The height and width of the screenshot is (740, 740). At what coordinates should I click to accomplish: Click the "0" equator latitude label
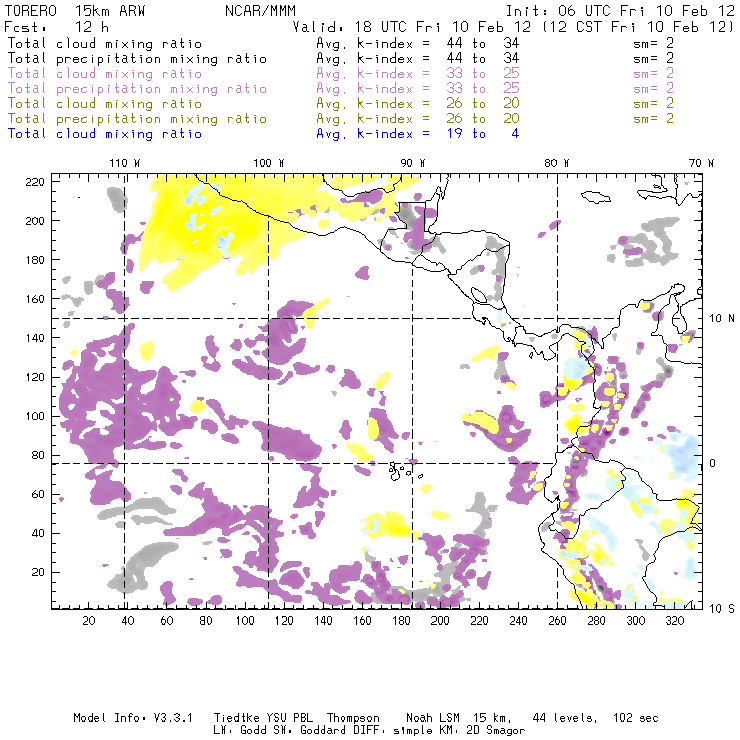click(x=713, y=463)
